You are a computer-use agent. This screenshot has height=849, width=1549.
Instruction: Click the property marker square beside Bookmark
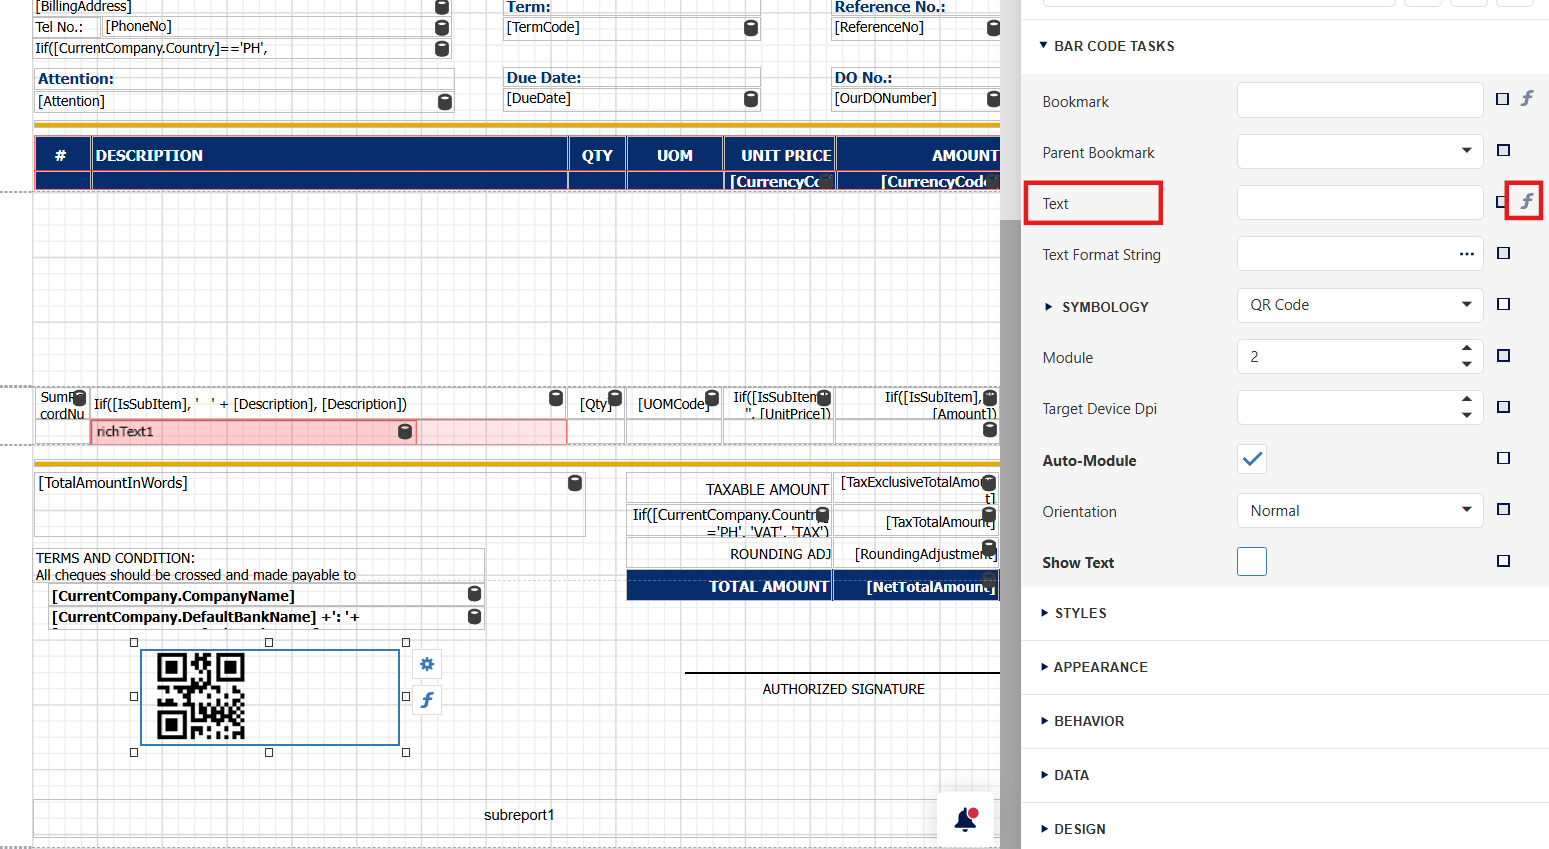pos(1502,99)
